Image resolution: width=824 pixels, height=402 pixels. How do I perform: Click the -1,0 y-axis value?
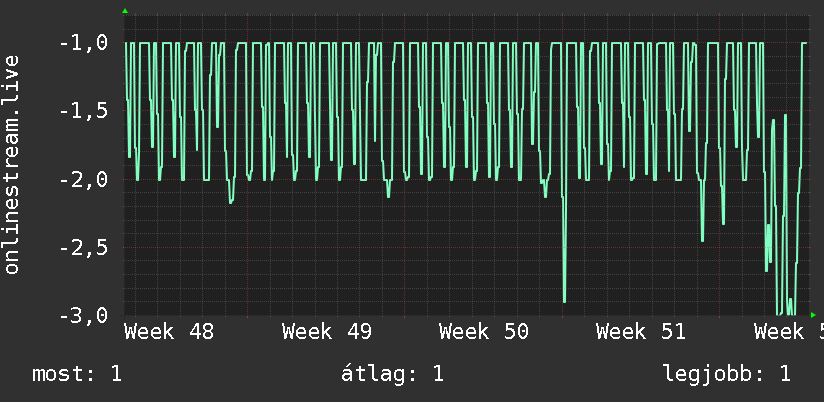coord(84,43)
